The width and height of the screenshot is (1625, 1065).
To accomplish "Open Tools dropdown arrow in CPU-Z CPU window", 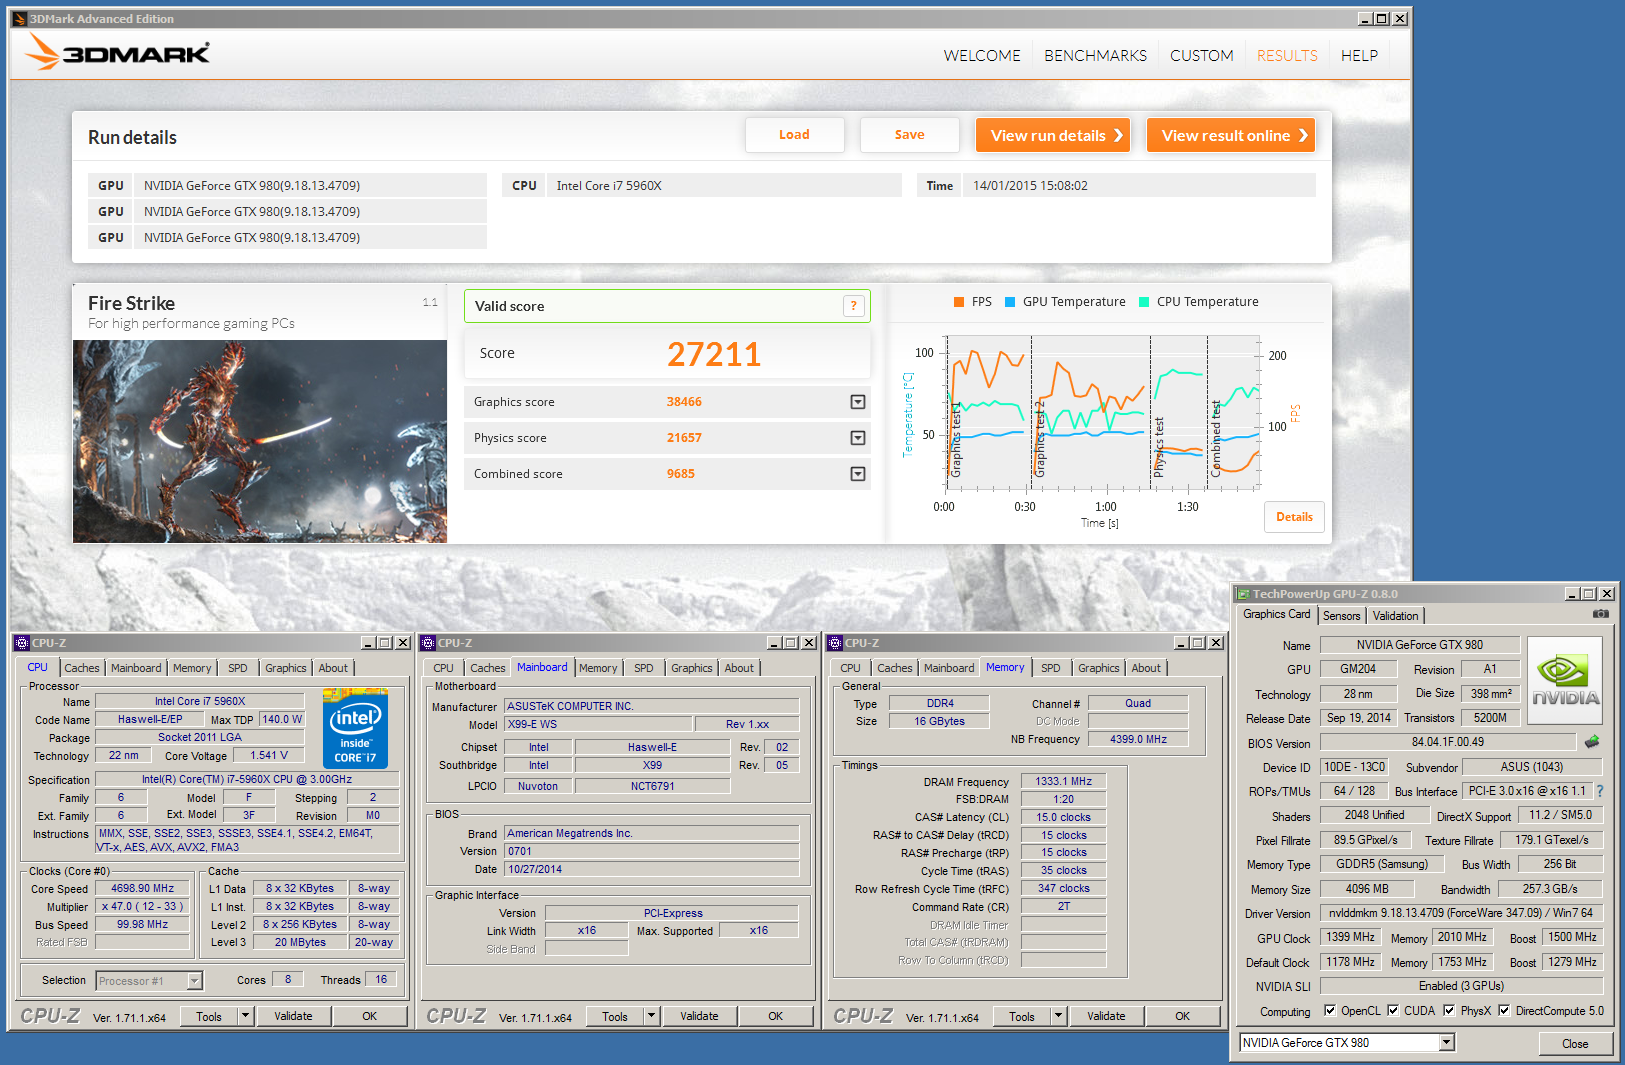I will (245, 1016).
